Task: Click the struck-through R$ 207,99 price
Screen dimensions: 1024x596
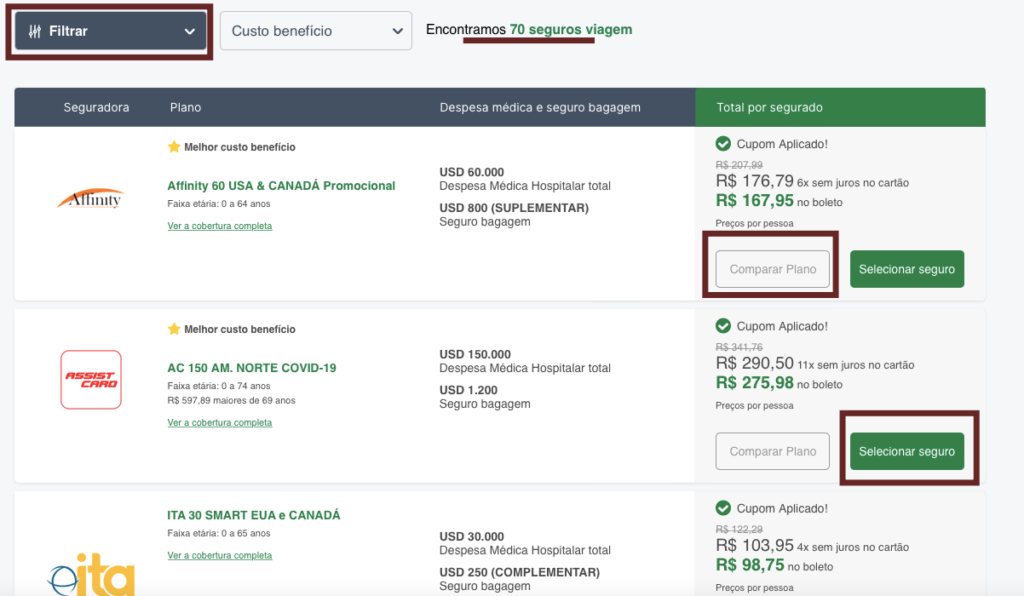Action: (739, 165)
